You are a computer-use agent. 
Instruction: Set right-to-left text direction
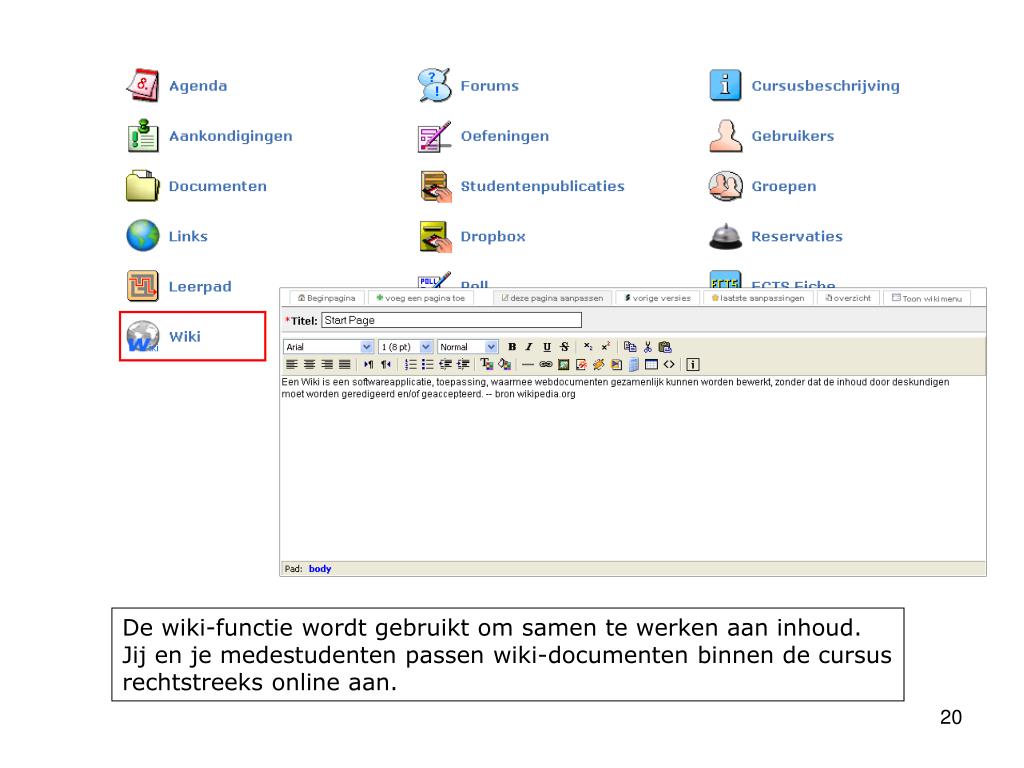click(x=386, y=364)
